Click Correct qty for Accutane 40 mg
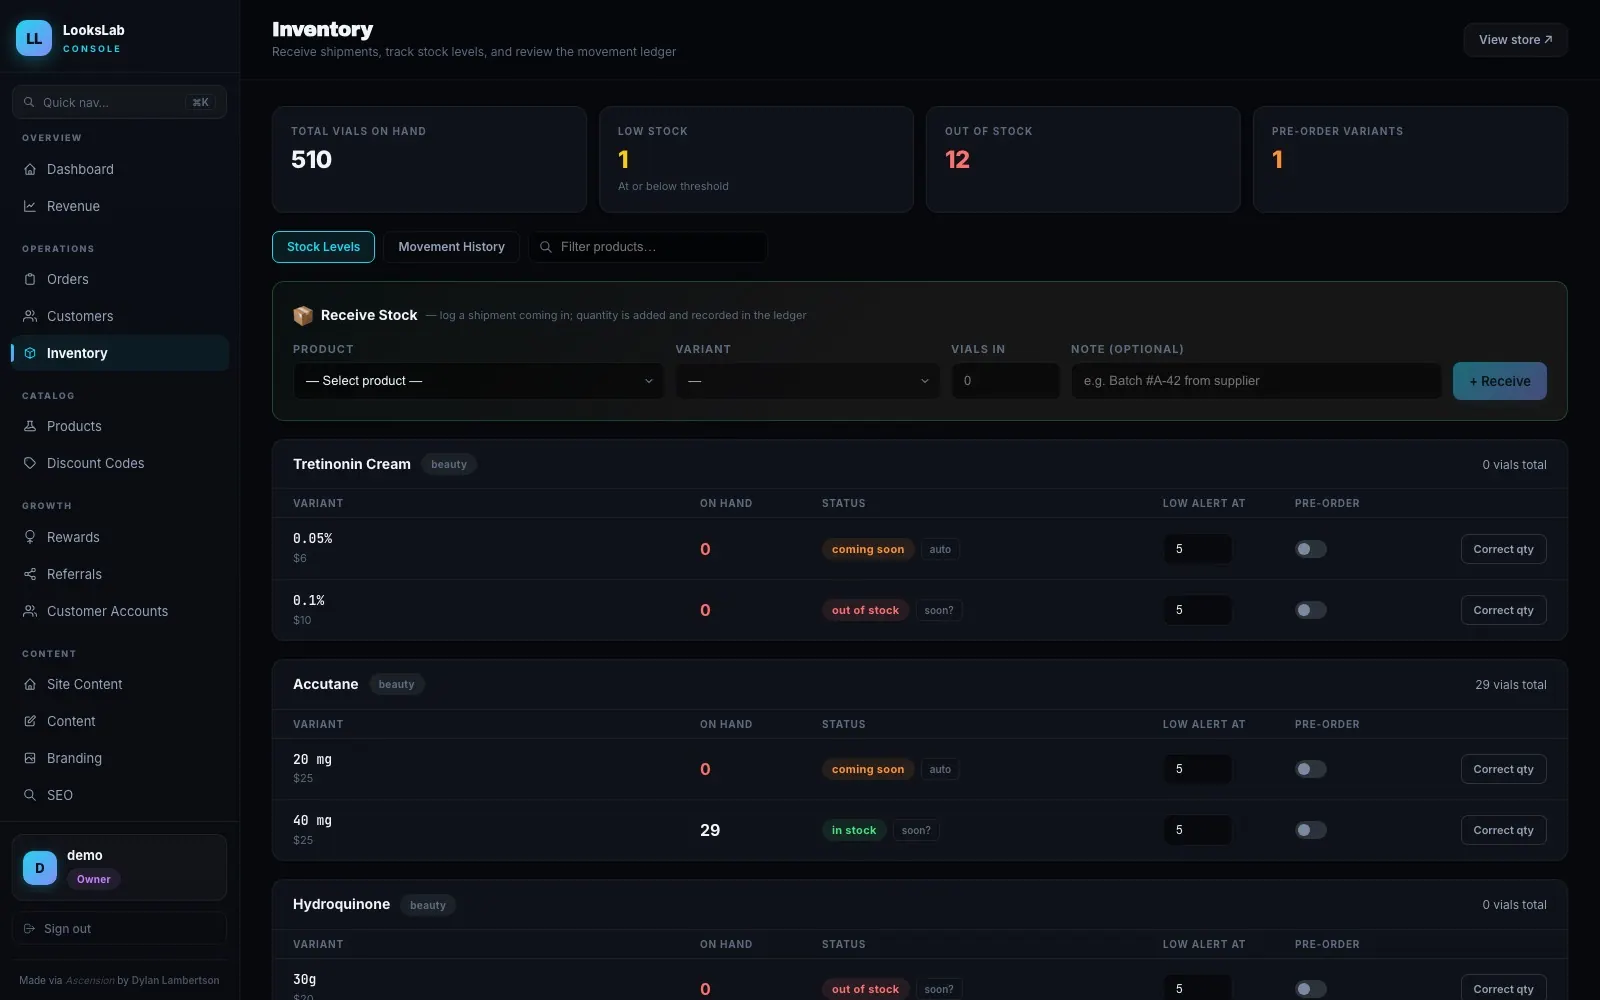Viewport: 1600px width, 1000px height. 1503,830
